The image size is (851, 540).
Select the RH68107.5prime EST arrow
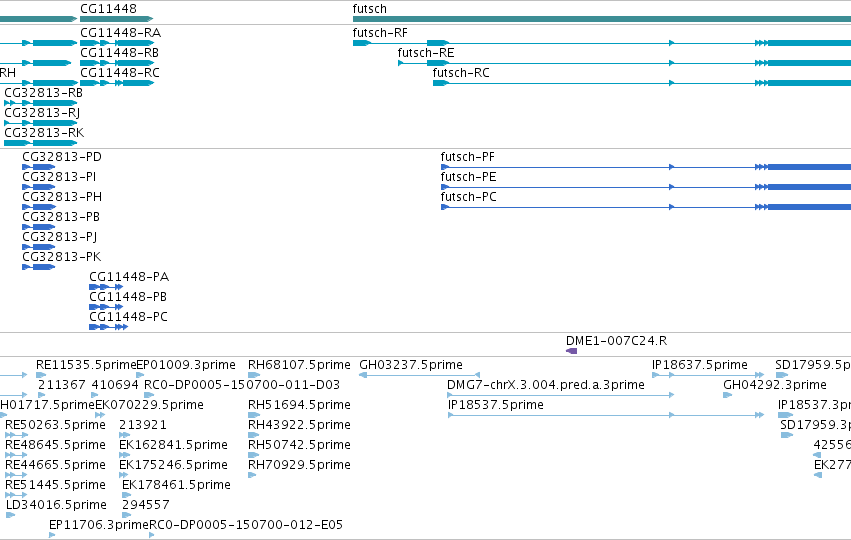[x=254, y=375]
